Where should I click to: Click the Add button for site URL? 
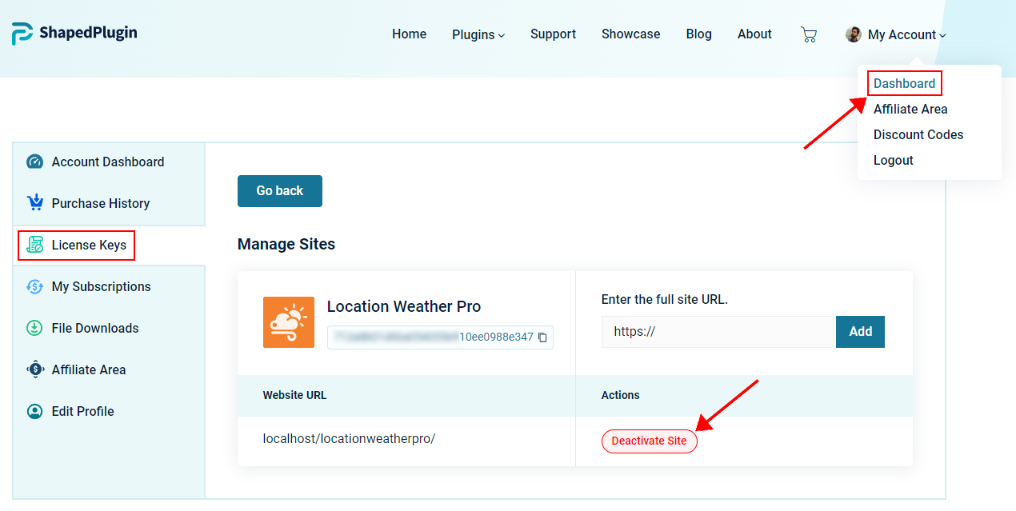(x=860, y=332)
